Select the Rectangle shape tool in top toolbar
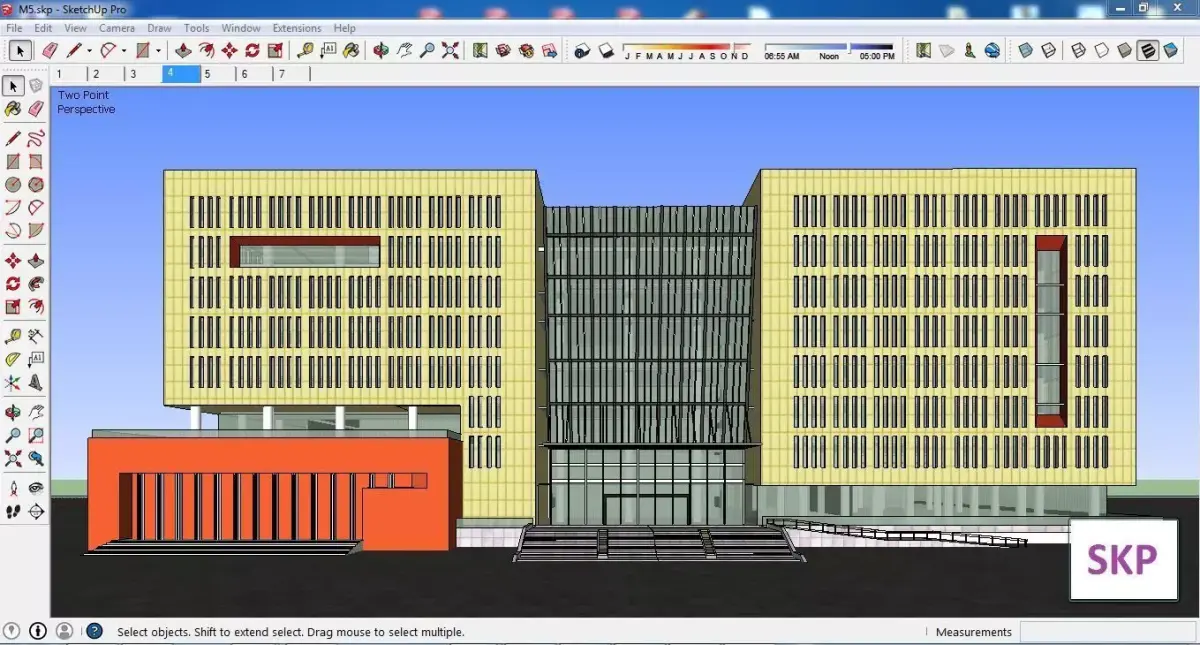This screenshot has width=1200, height=645. point(142,50)
